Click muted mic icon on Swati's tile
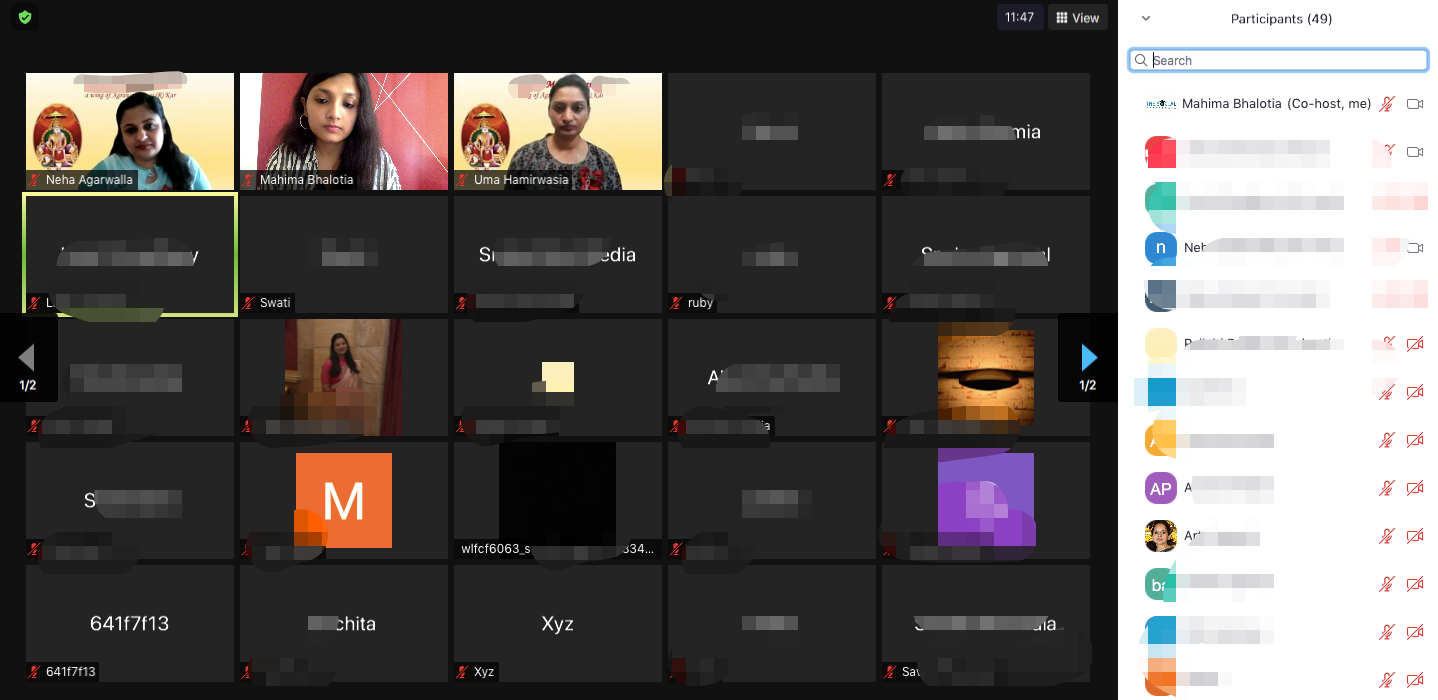 249,303
